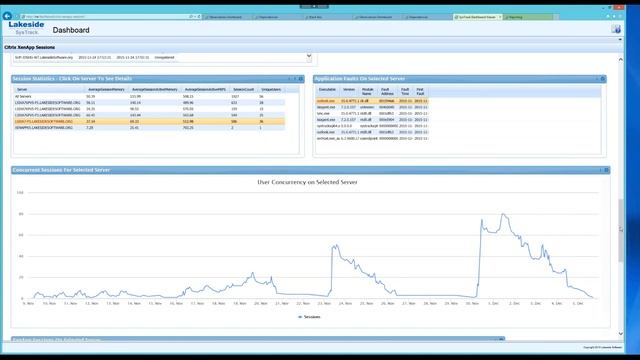Toggle the Sessions series in chart legend
Image resolution: width=640 pixels, height=360 pixels.
coord(309,317)
